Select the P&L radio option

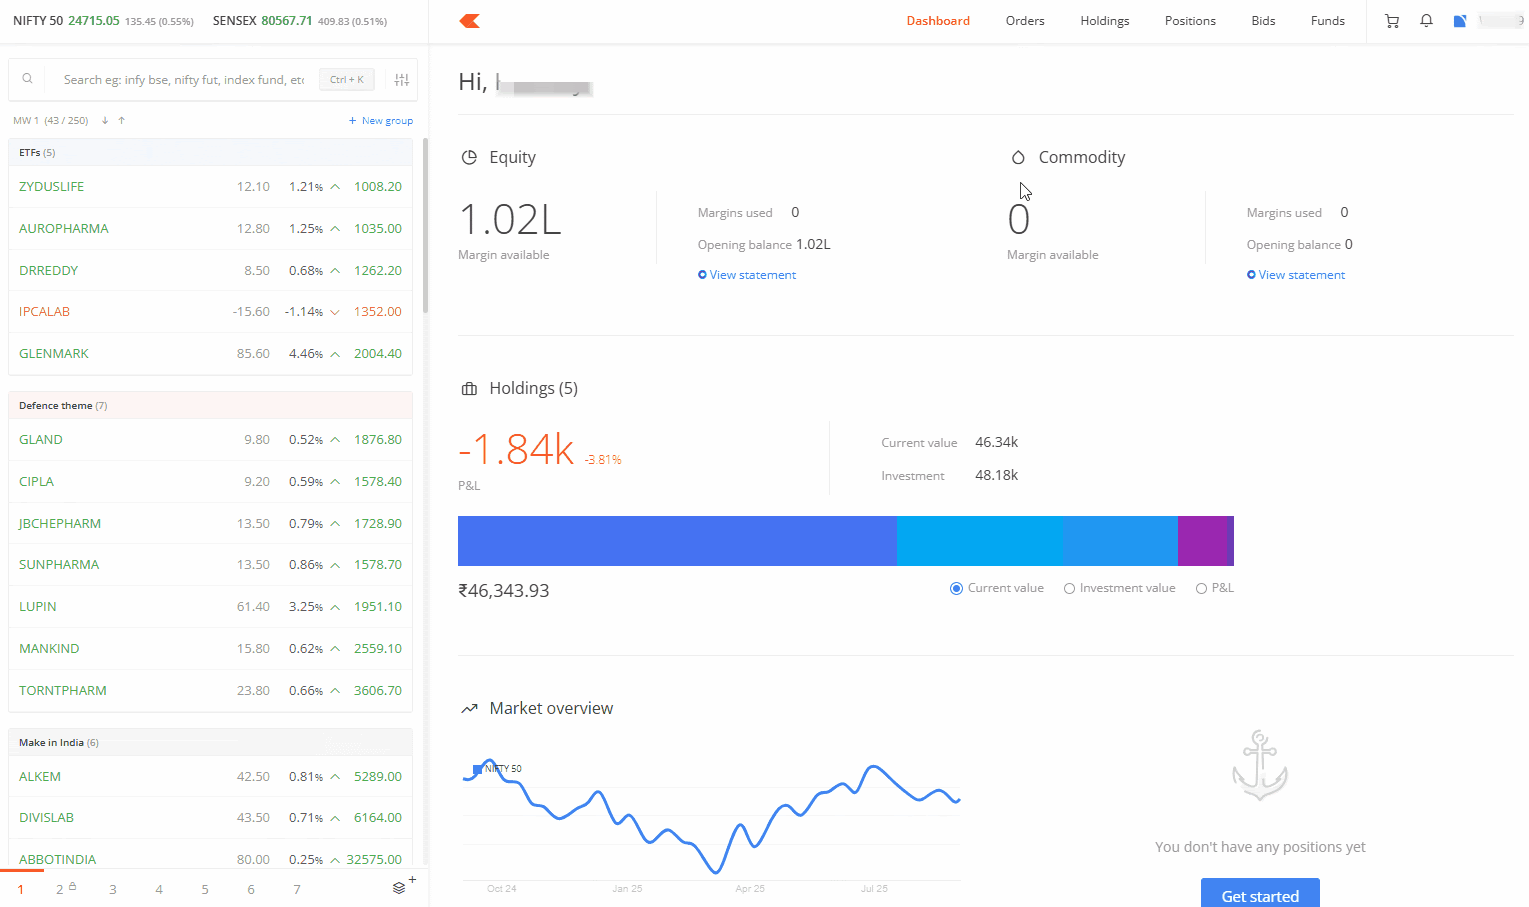click(x=1201, y=589)
